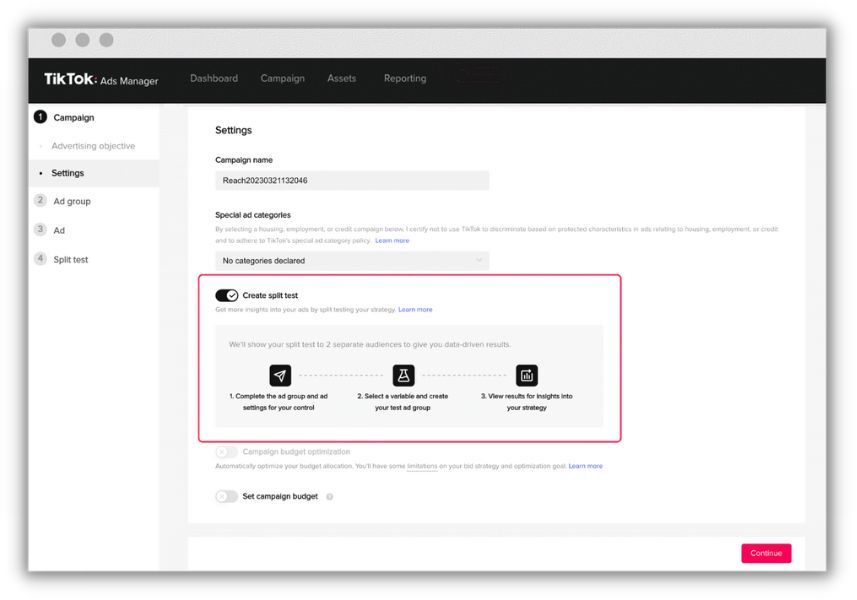The height and width of the screenshot is (600, 857).
Task: Click the step 2 Ad group number icon
Action: [x=40, y=201]
